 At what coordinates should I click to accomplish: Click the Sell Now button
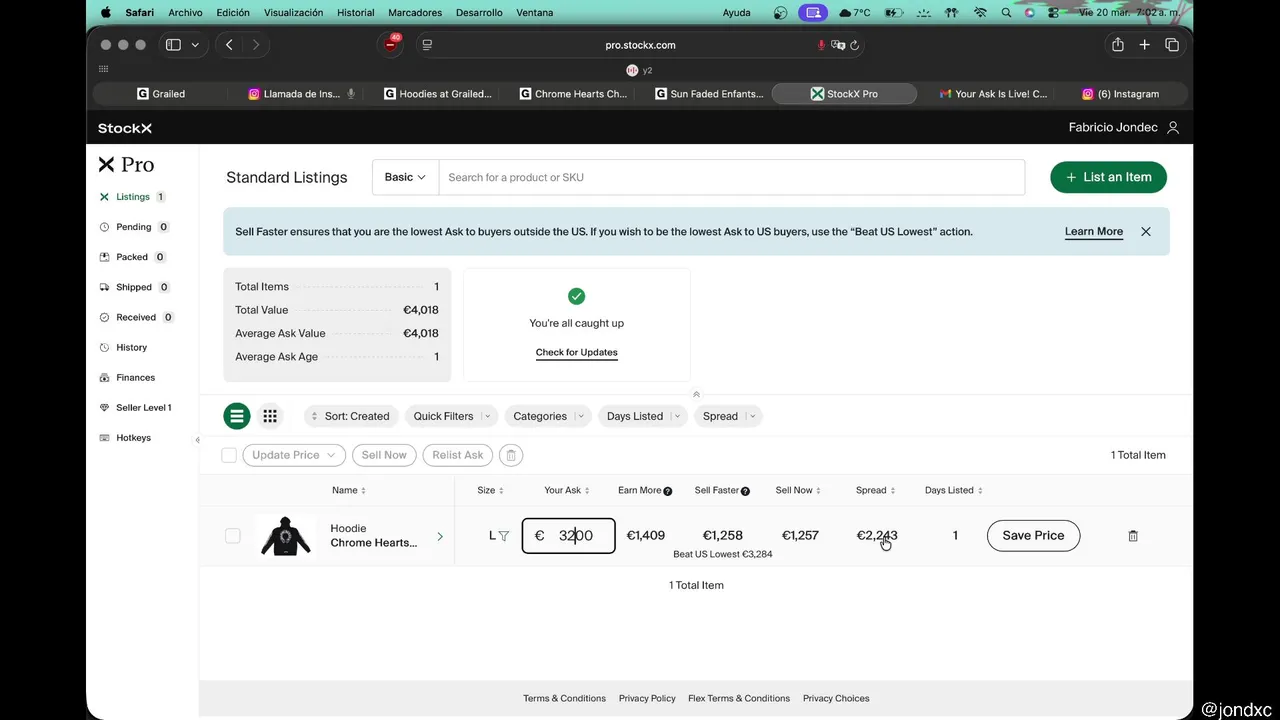pyautogui.click(x=384, y=455)
